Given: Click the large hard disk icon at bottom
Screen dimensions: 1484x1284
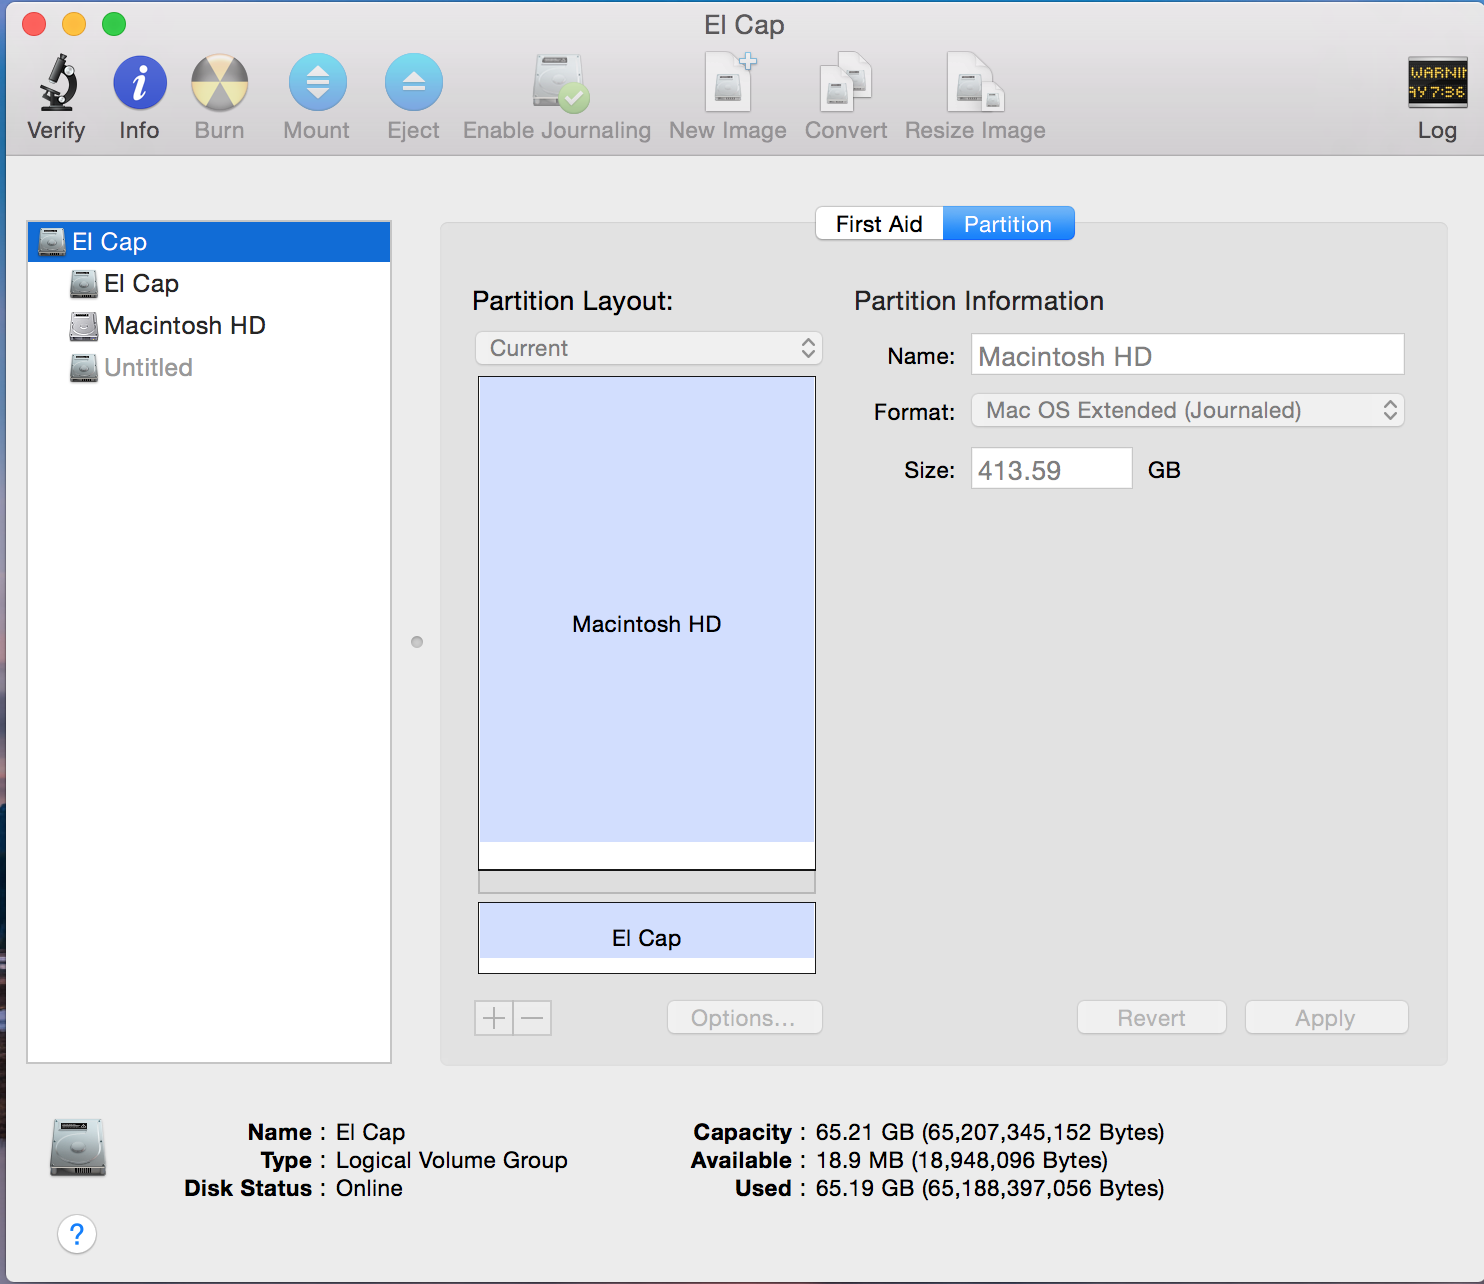Looking at the screenshot, I should (x=78, y=1147).
